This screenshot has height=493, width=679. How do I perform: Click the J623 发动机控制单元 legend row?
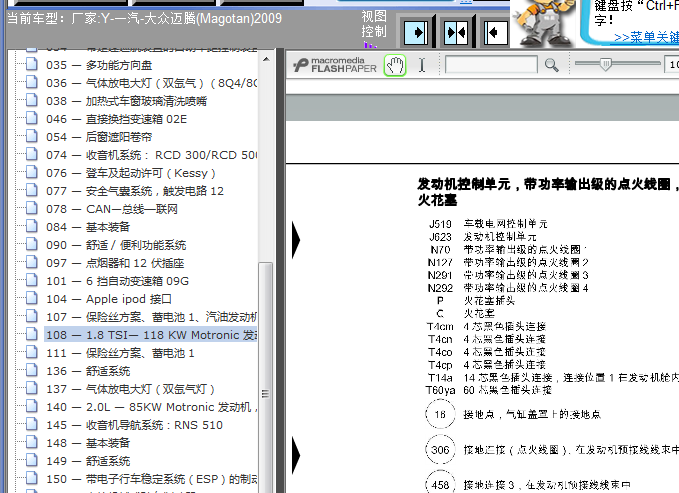tap(483, 237)
